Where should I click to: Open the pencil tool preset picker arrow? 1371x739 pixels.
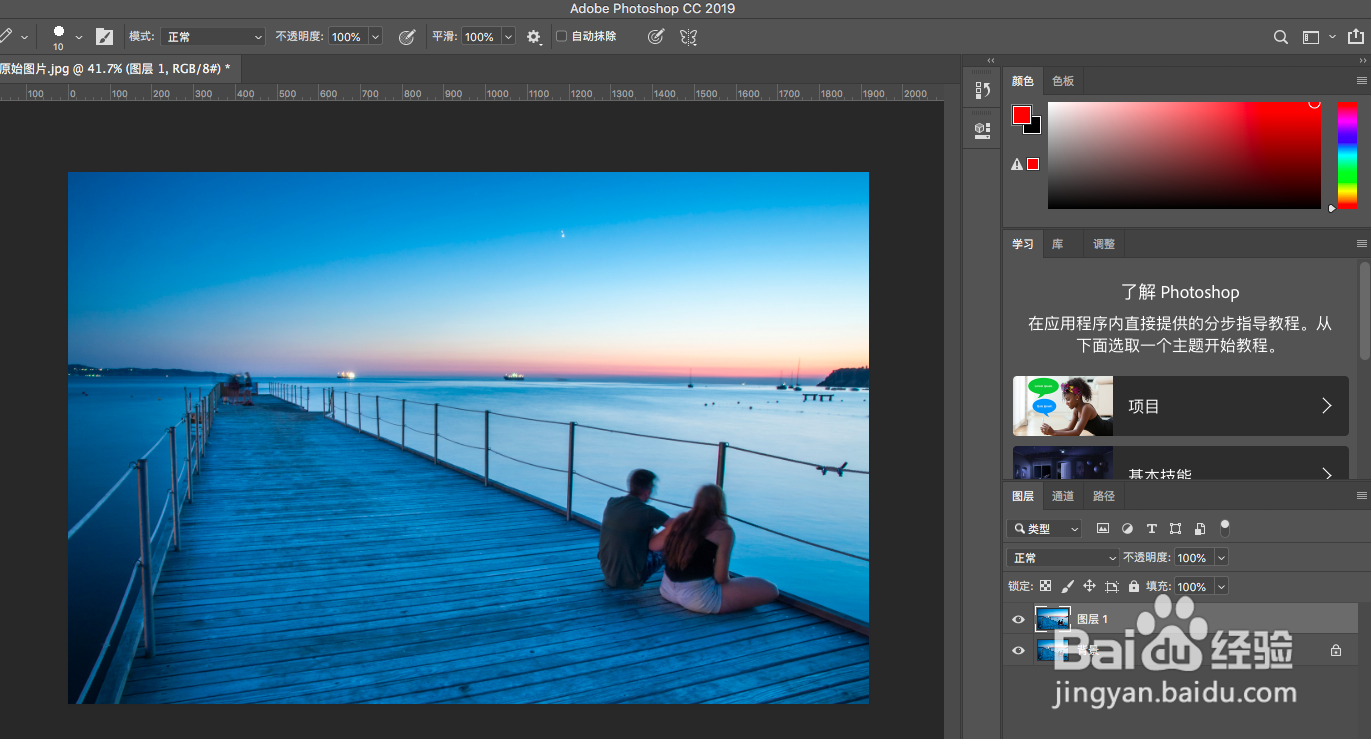(25, 37)
